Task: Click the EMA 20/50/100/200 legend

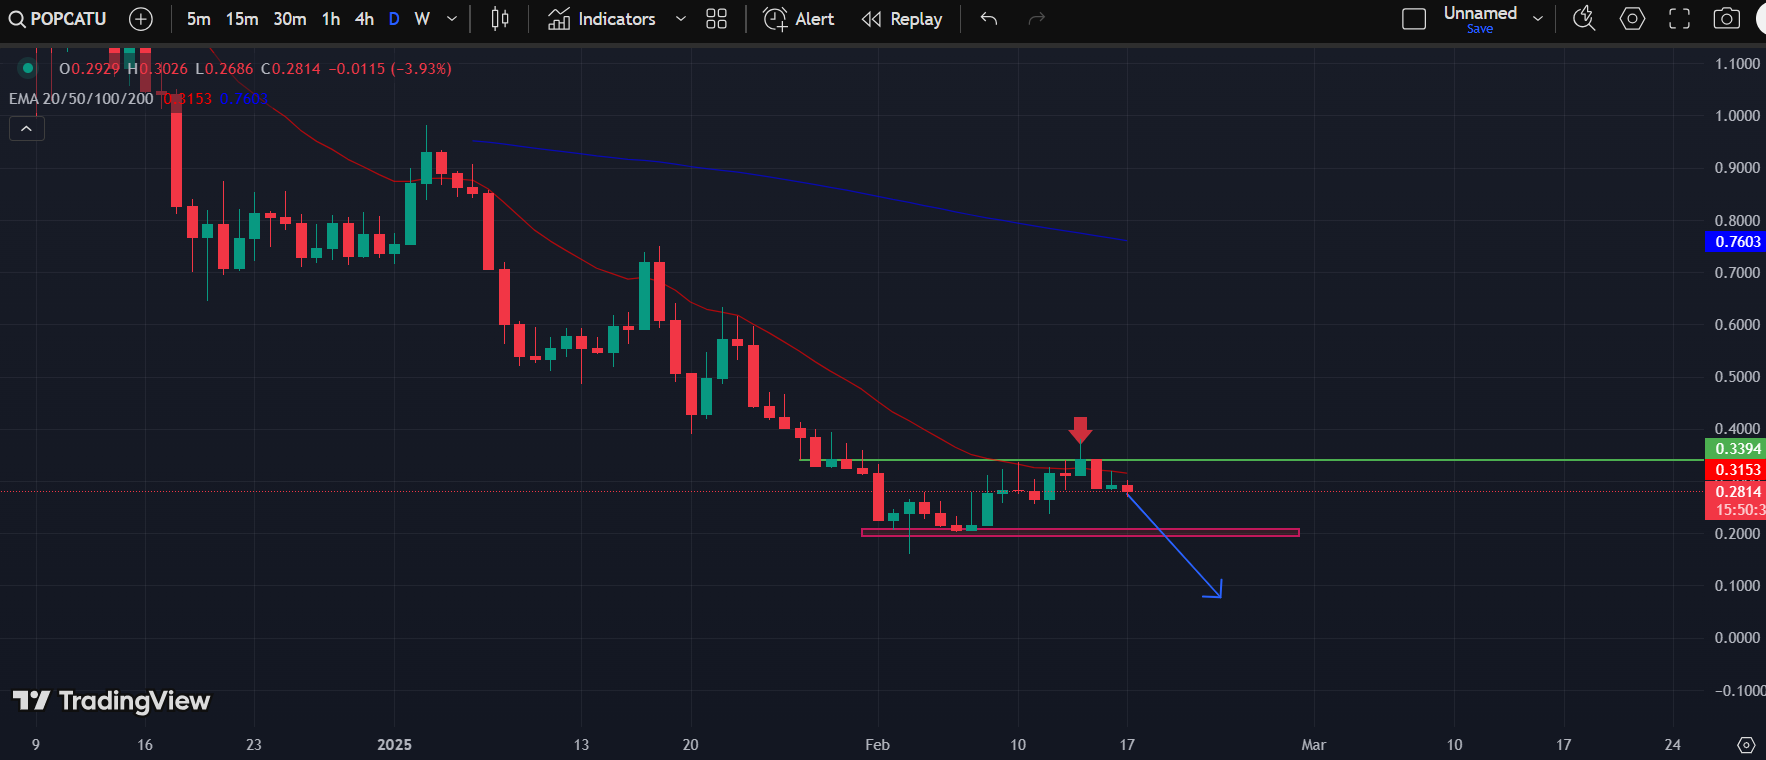Action: point(81,99)
